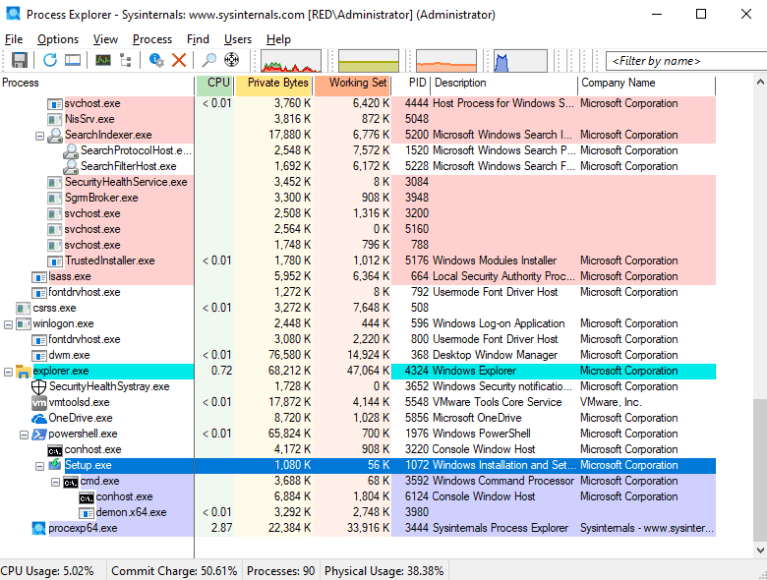Sort by the Private Bytes column header
767x580 pixels.
[x=273, y=83]
